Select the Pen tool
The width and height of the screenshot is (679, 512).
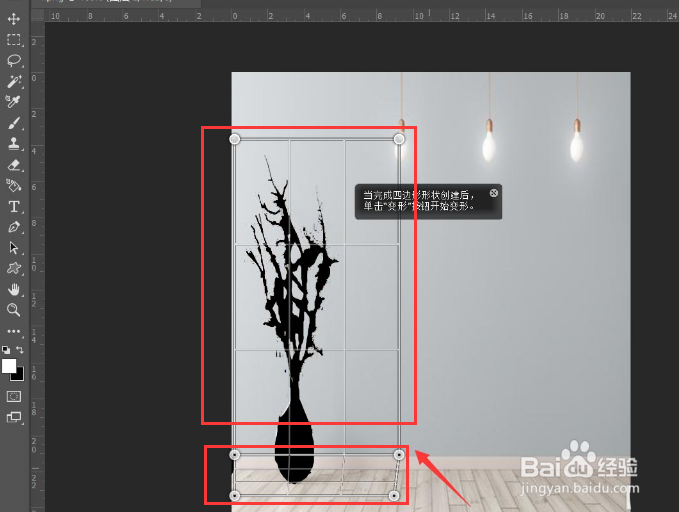(x=13, y=227)
